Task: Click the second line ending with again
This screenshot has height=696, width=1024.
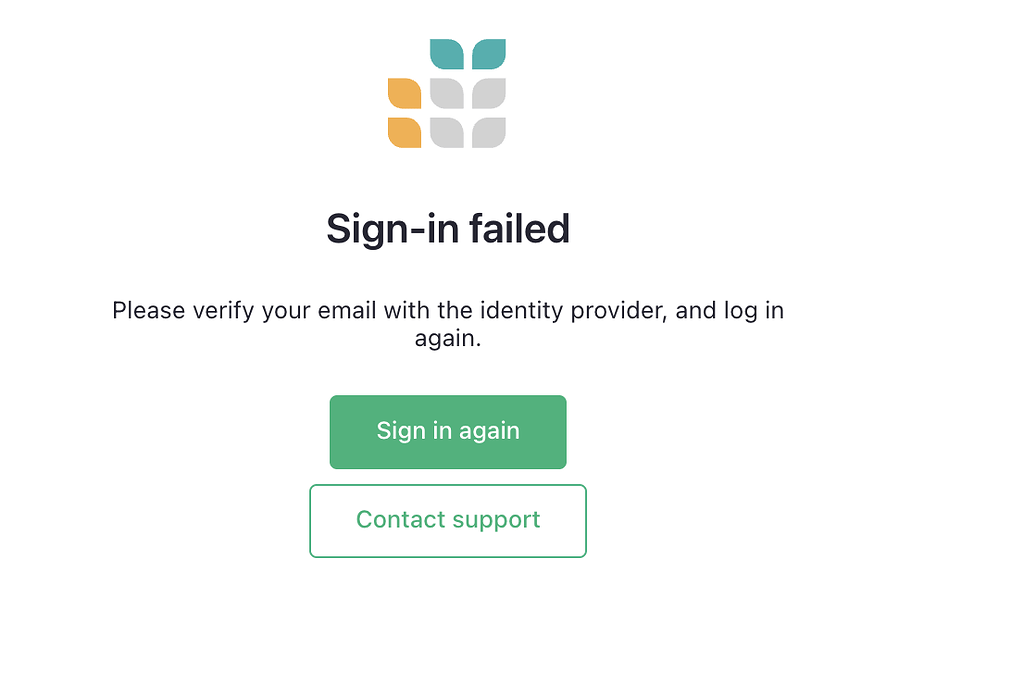Action: coord(448,338)
